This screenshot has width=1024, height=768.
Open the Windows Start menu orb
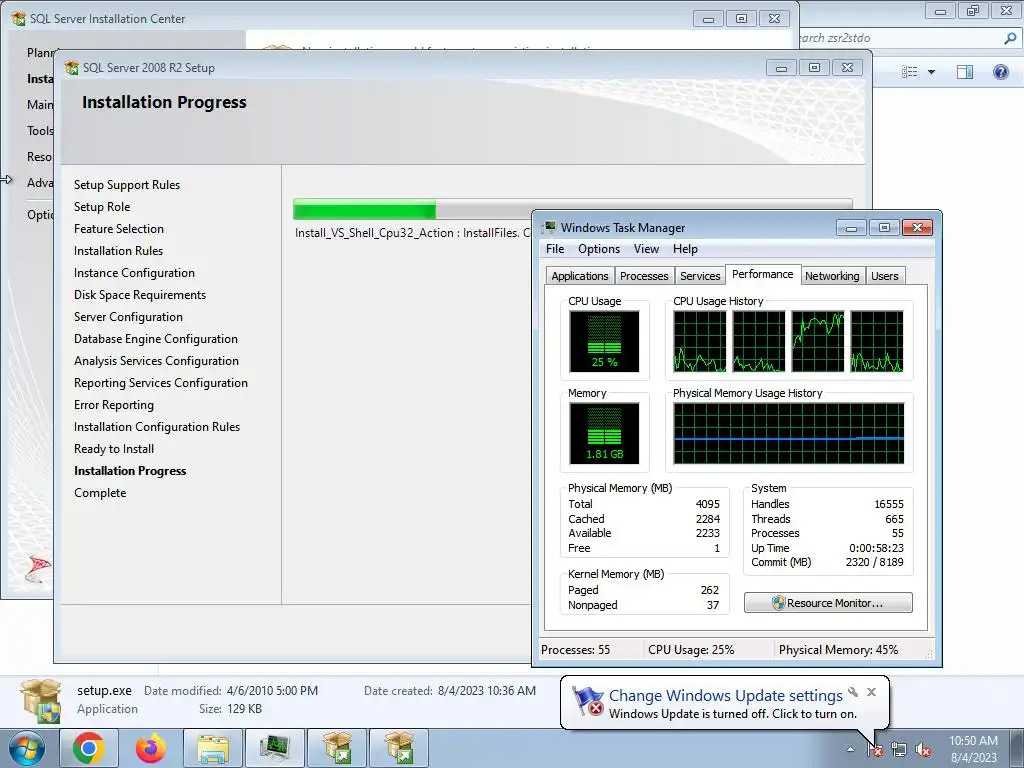coord(27,748)
